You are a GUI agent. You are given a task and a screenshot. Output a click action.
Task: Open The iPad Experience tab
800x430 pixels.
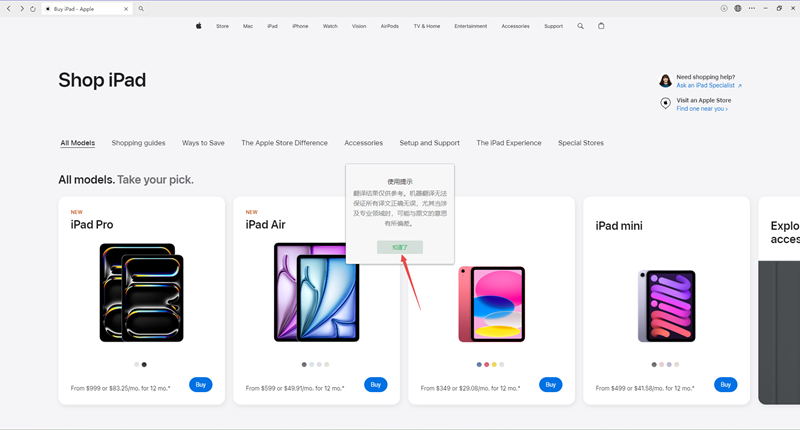click(509, 143)
